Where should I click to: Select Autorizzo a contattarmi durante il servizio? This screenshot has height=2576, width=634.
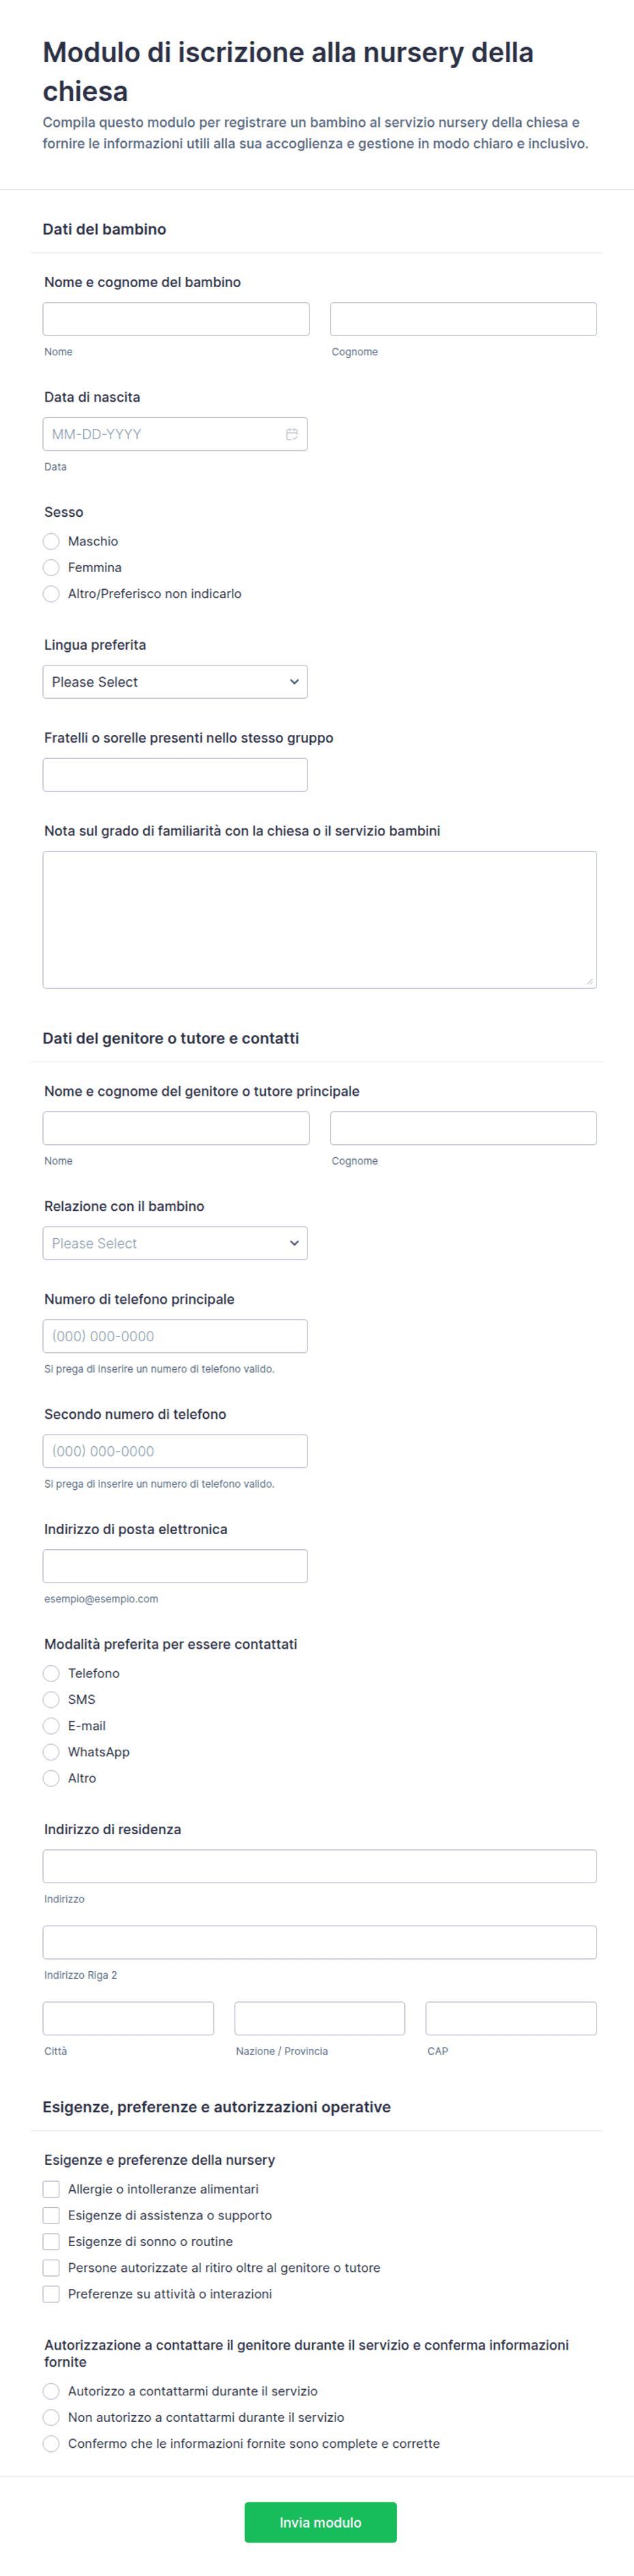(x=51, y=2391)
